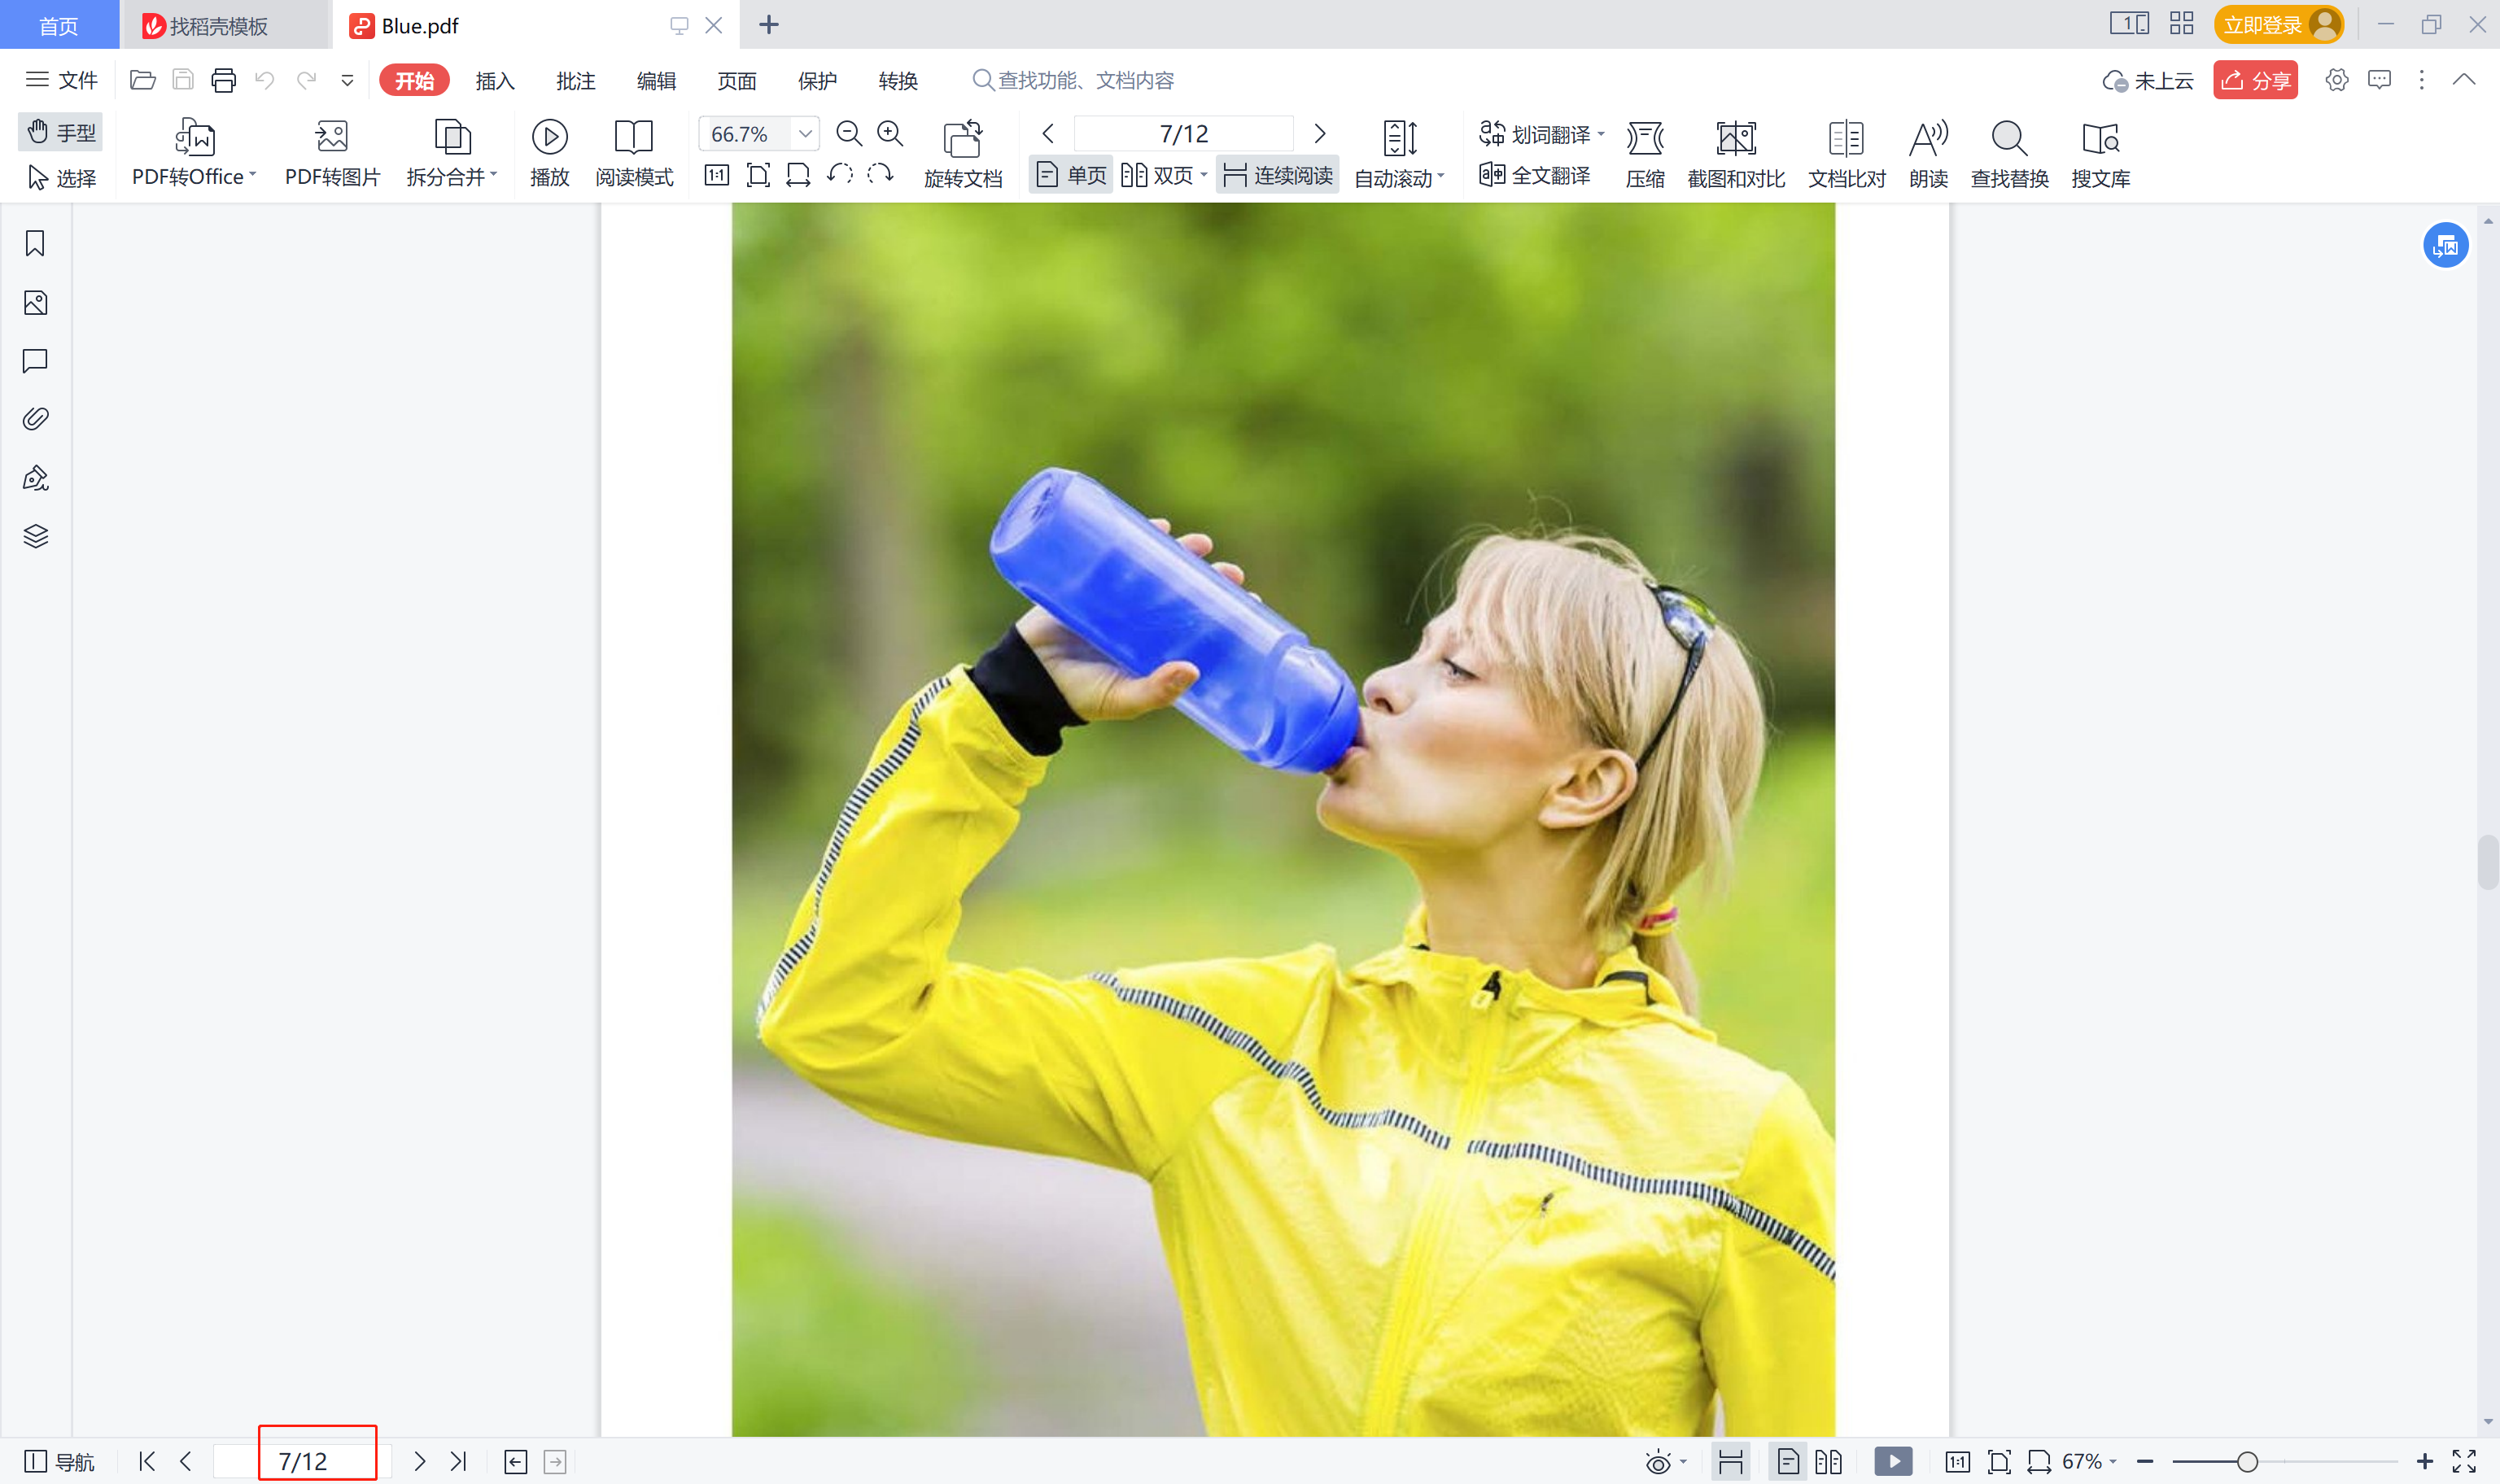Enter 阅读模式 reading mode

pos(635,152)
